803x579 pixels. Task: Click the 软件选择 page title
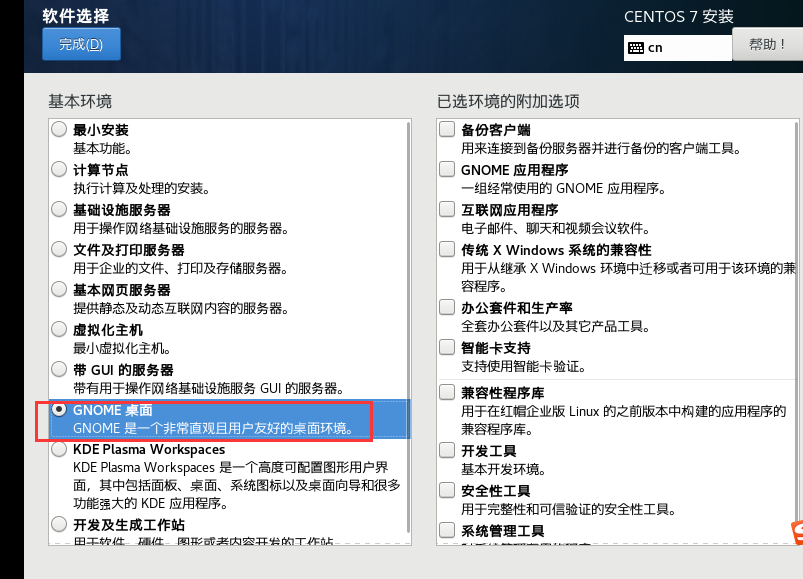click(x=76, y=16)
